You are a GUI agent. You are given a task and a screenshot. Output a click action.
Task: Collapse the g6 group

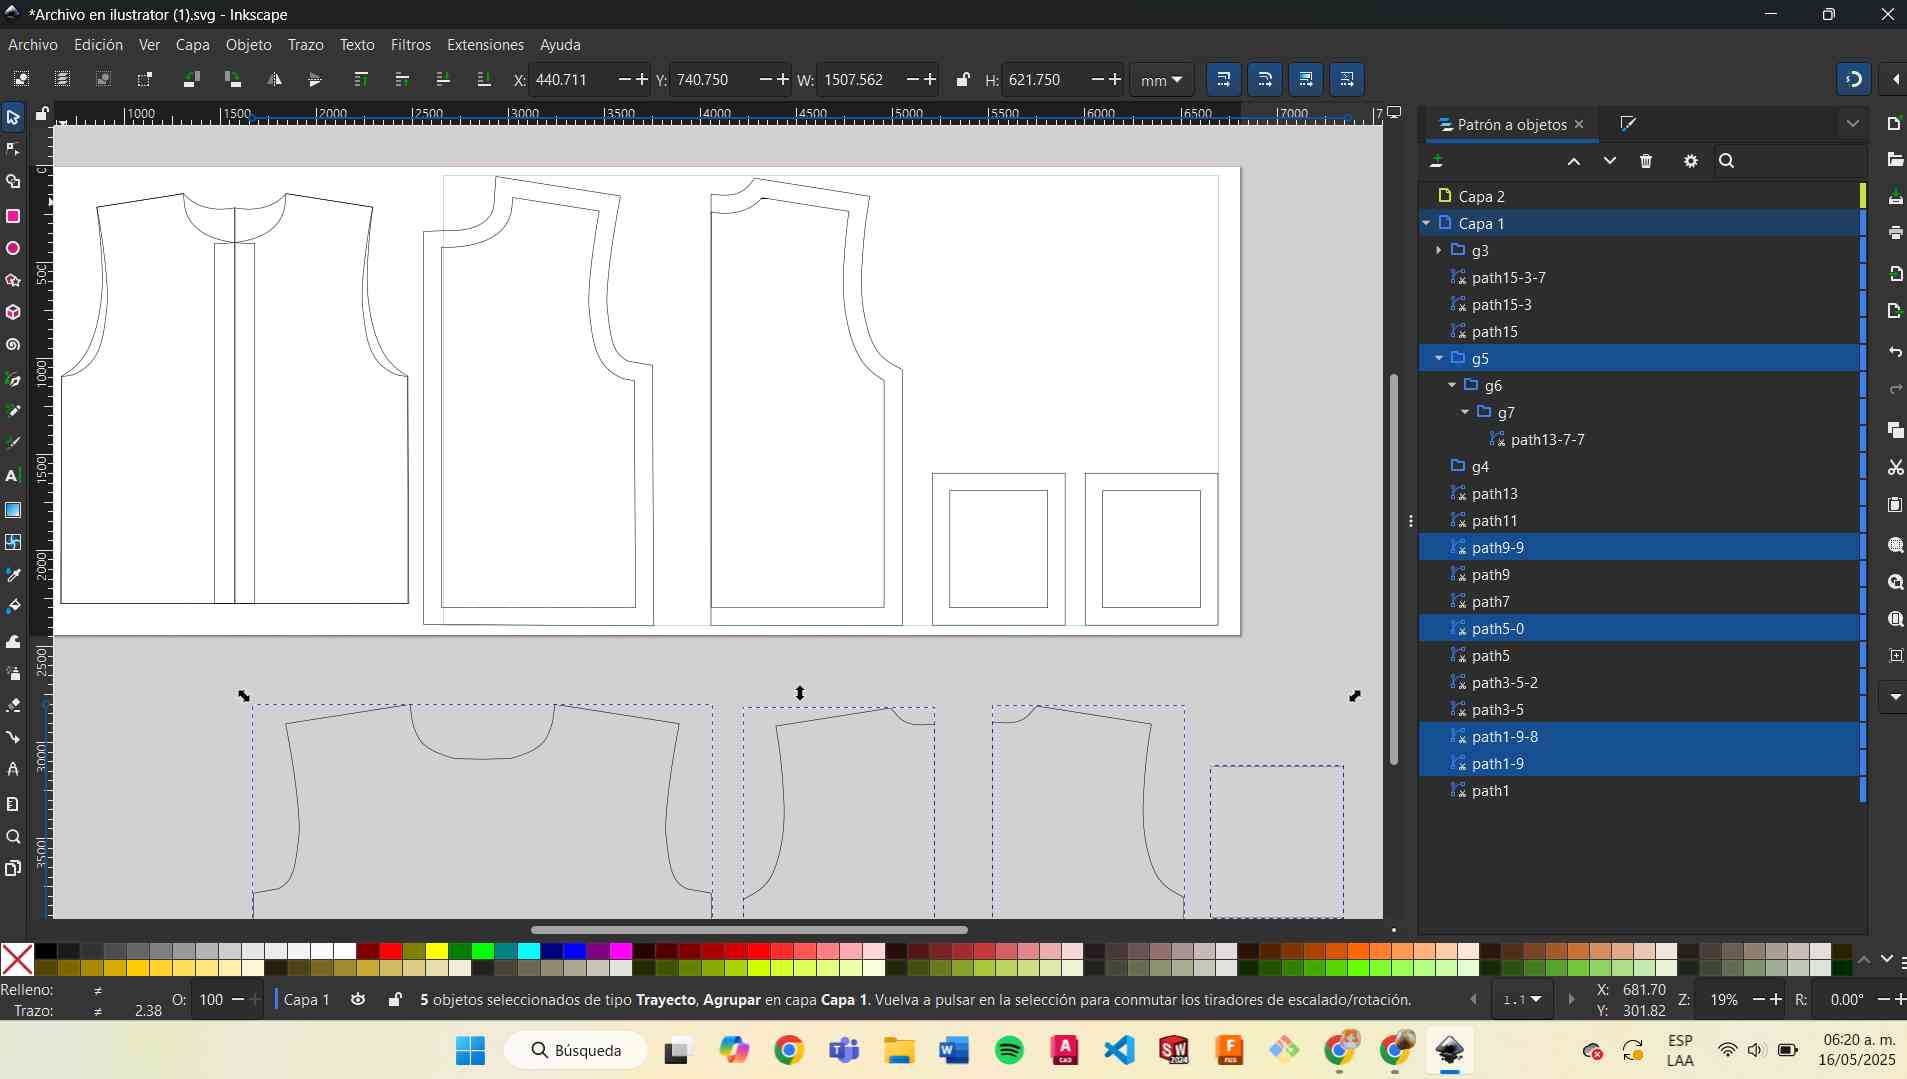pyautogui.click(x=1452, y=385)
